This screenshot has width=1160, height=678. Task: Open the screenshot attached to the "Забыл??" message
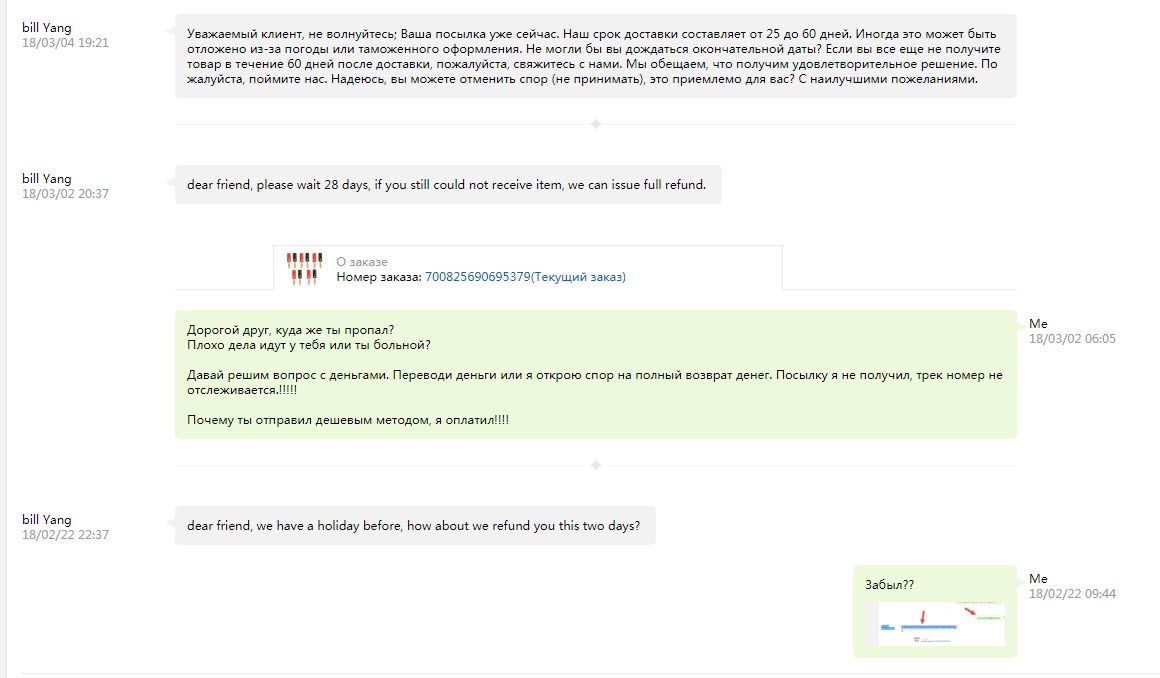(x=941, y=624)
